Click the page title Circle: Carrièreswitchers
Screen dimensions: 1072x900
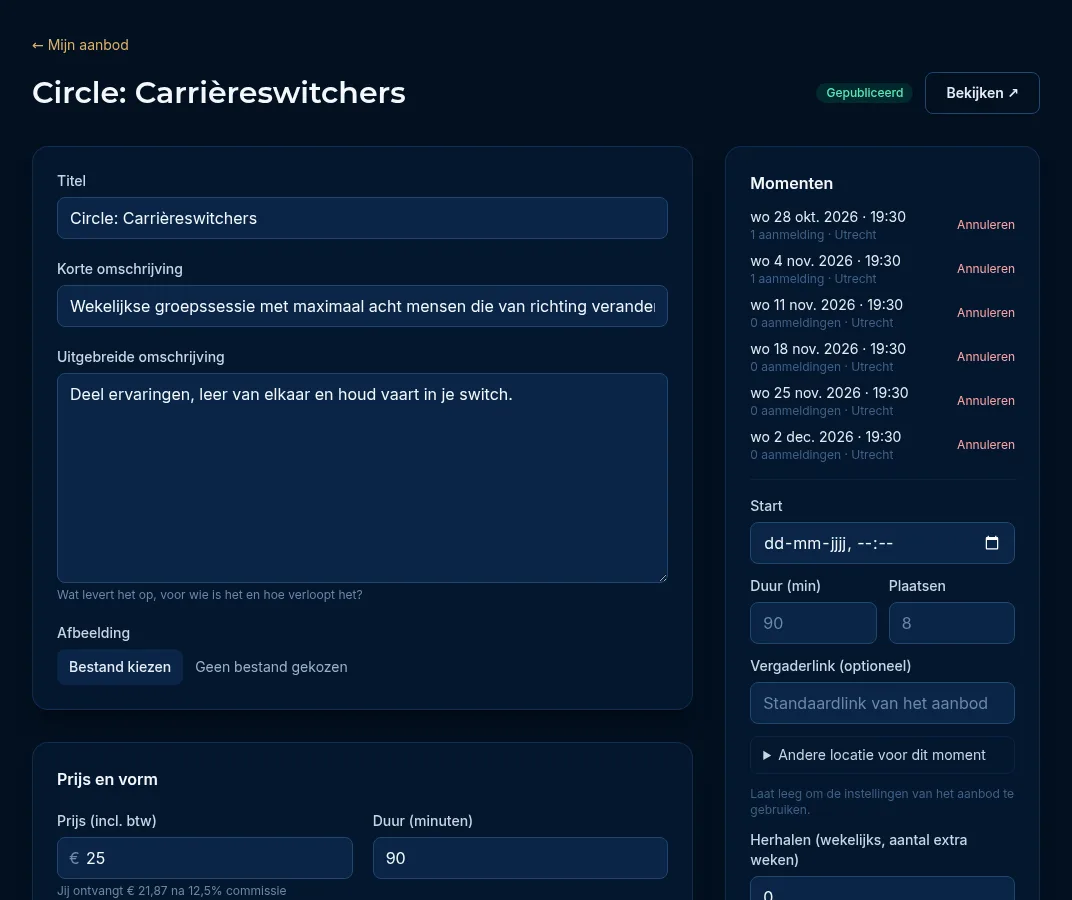coord(219,93)
